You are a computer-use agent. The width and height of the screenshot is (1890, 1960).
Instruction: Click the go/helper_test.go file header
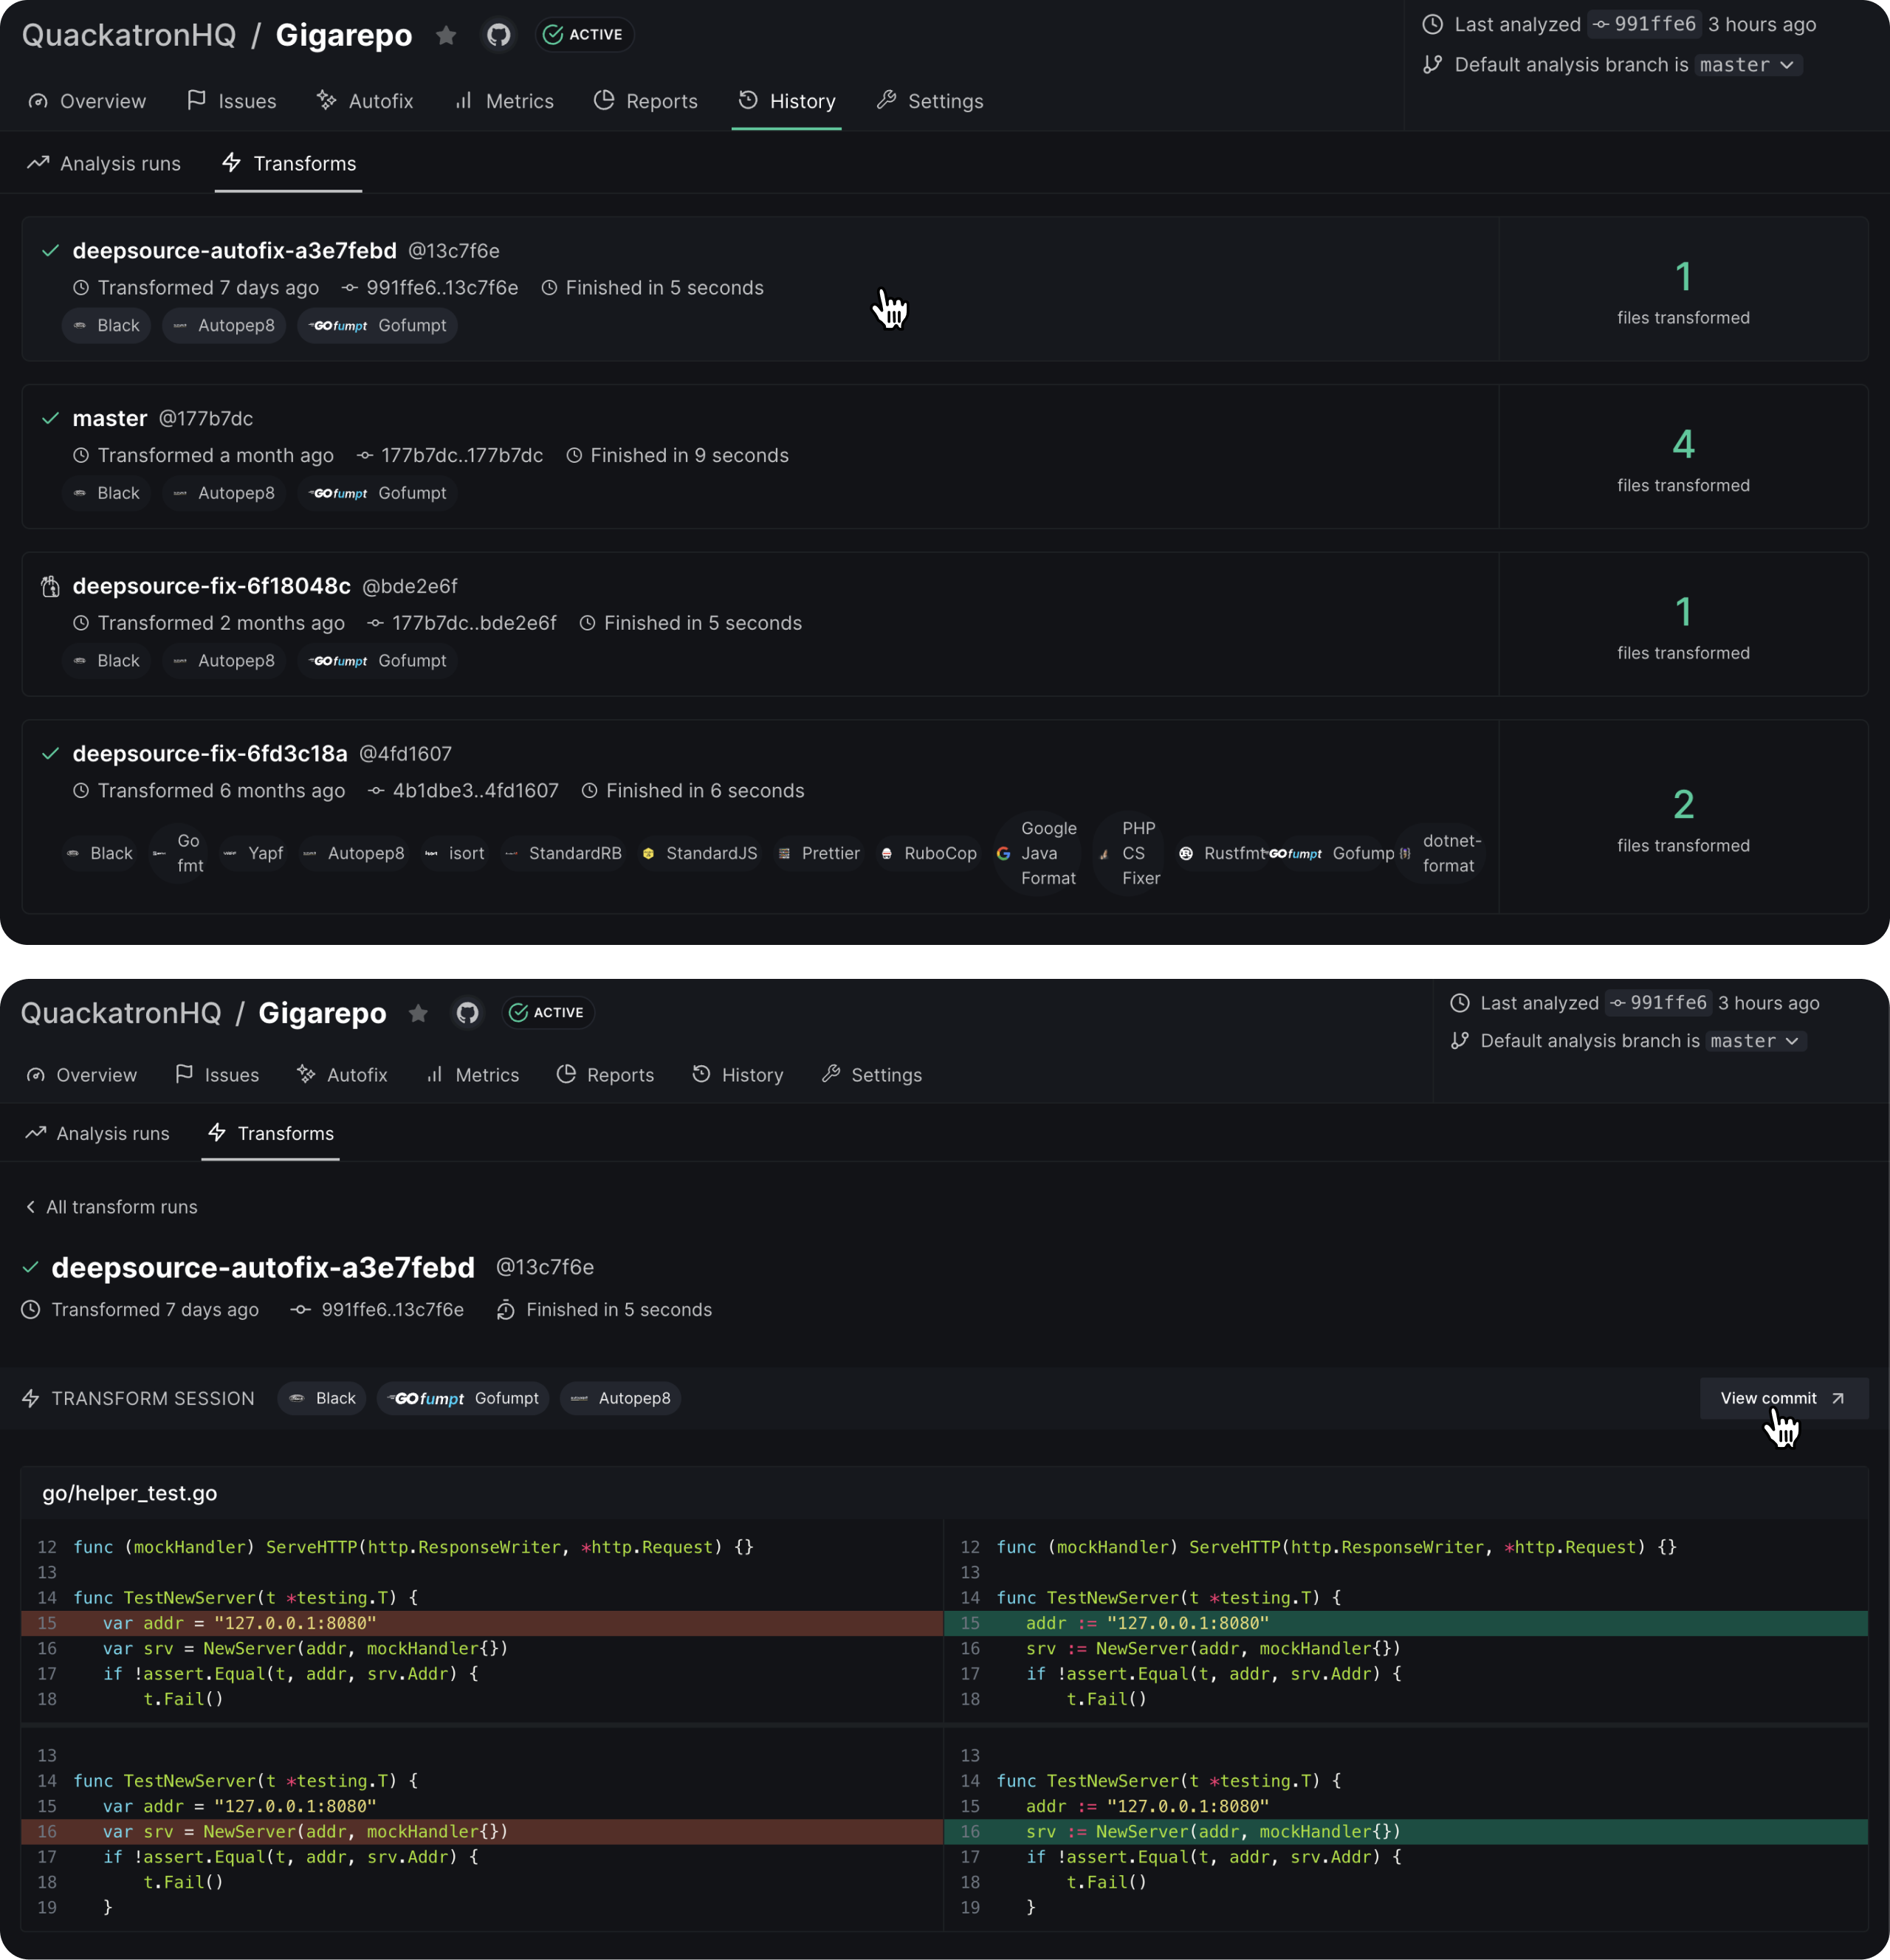[130, 1493]
